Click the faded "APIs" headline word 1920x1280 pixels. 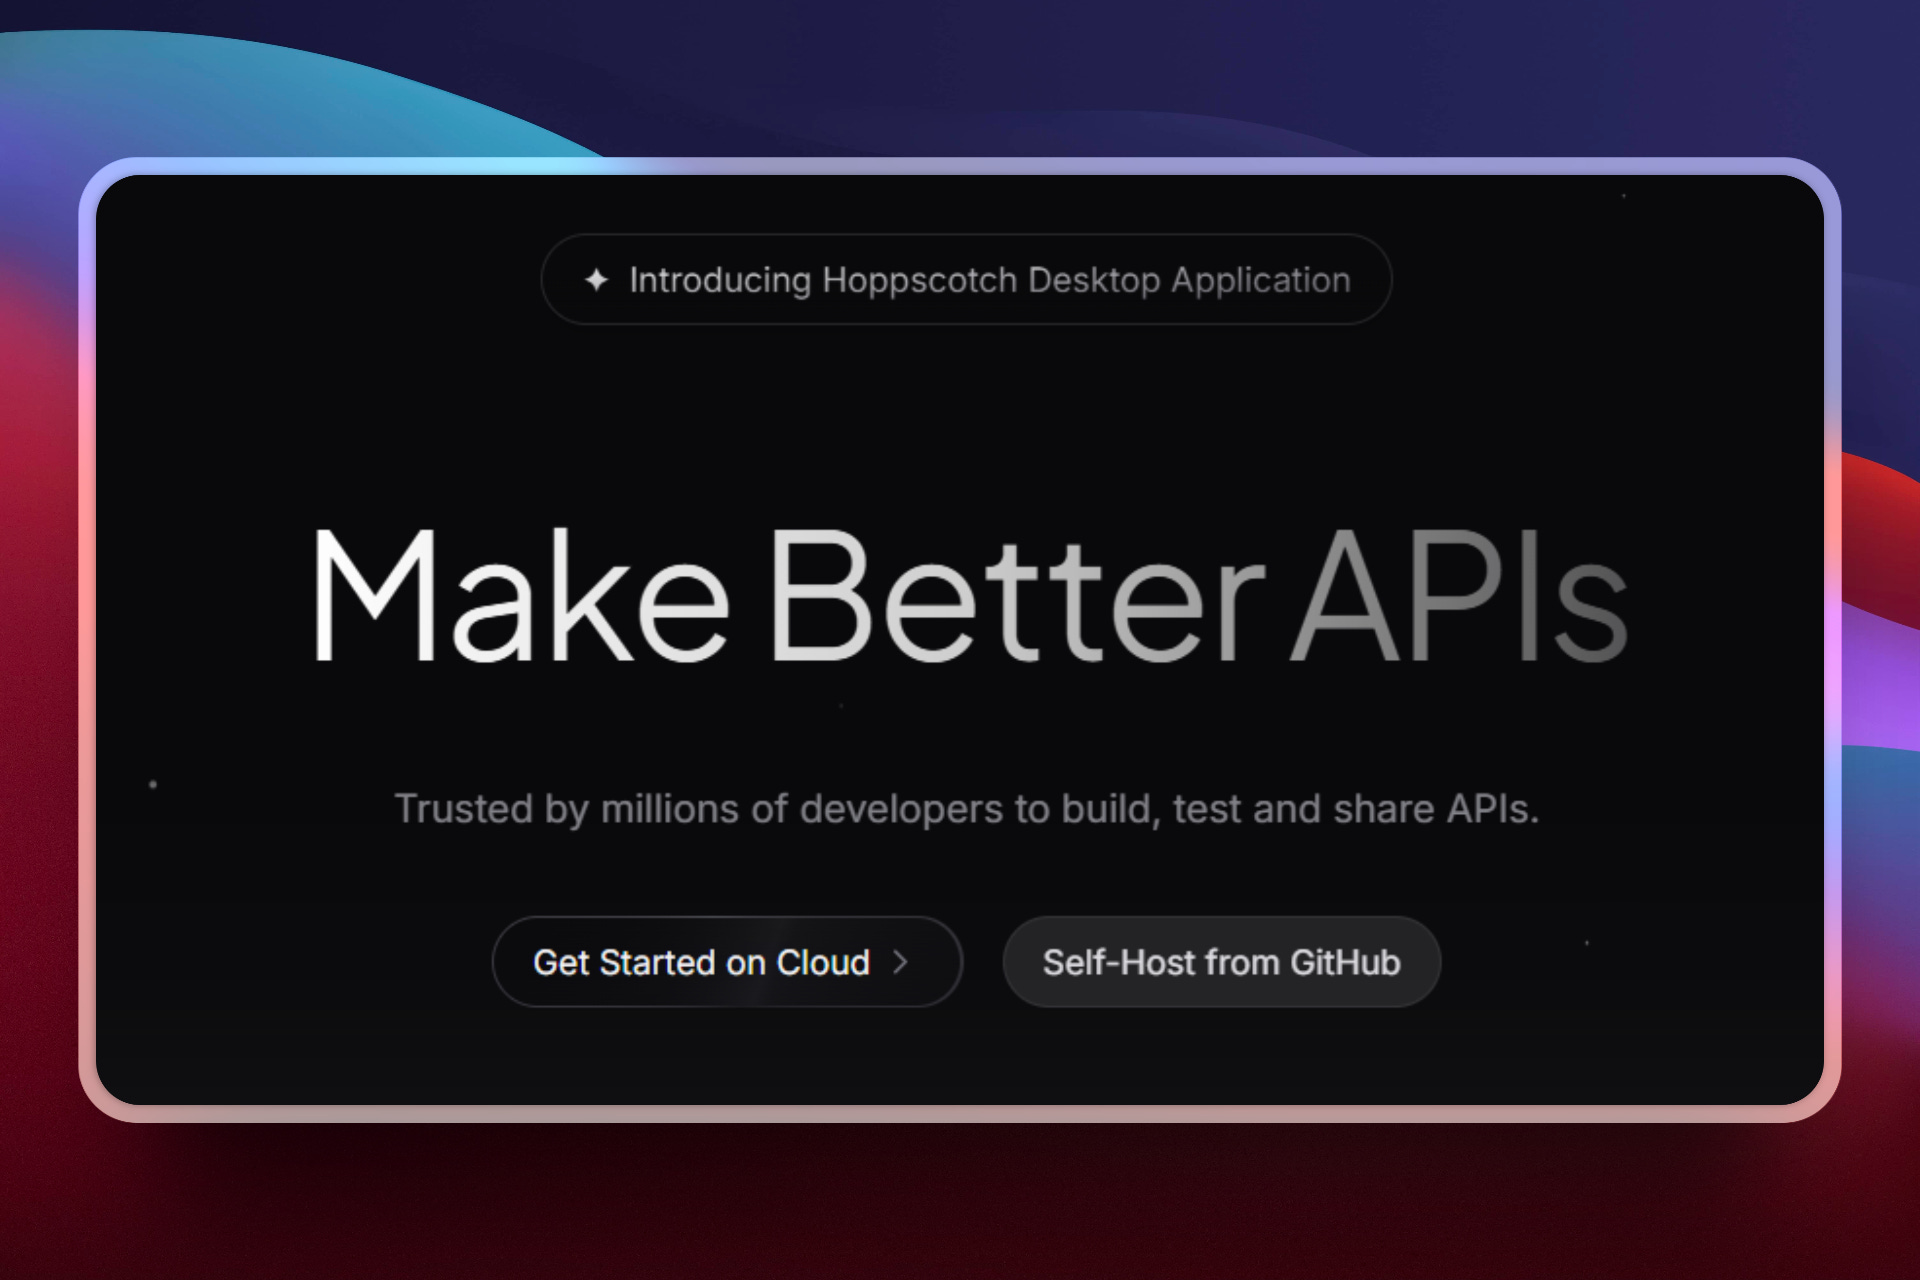click(1458, 596)
